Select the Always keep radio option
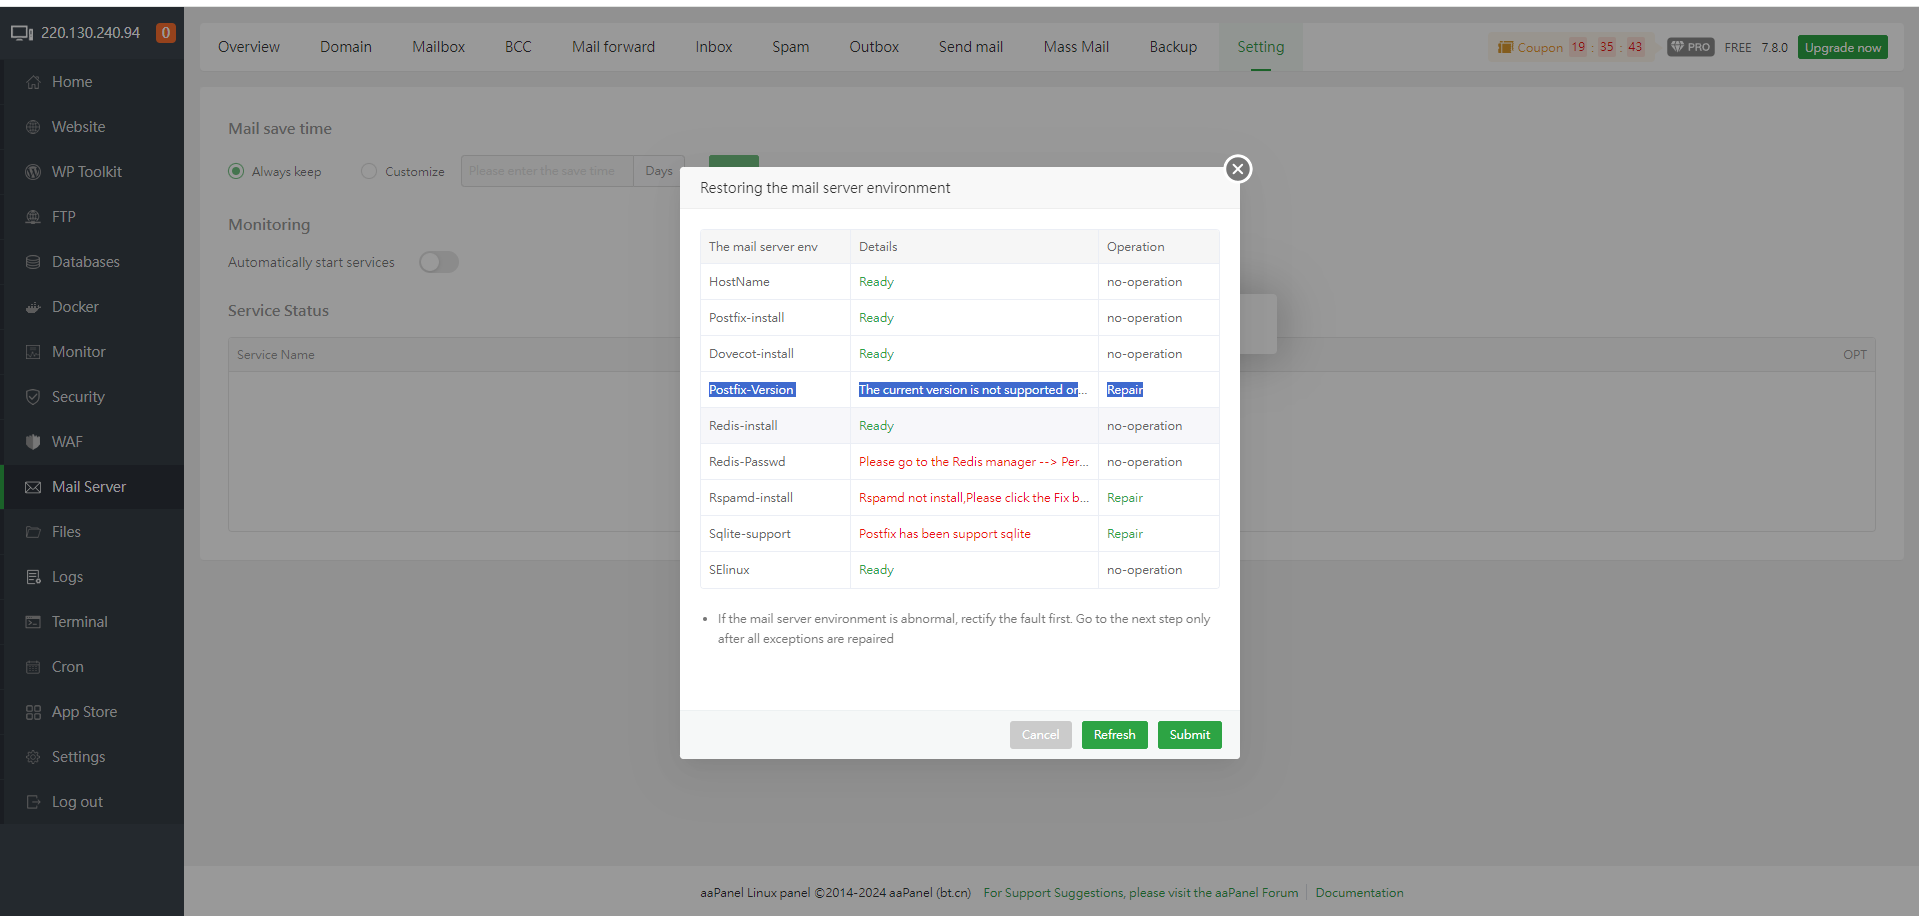The height and width of the screenshot is (916, 1919). pyautogui.click(x=236, y=171)
